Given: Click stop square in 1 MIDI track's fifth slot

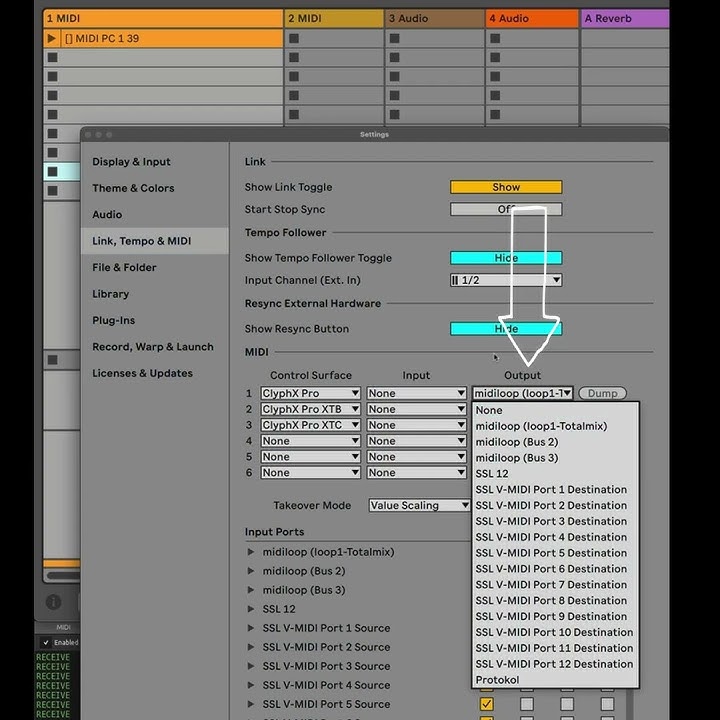Looking at the screenshot, I should click(53, 114).
